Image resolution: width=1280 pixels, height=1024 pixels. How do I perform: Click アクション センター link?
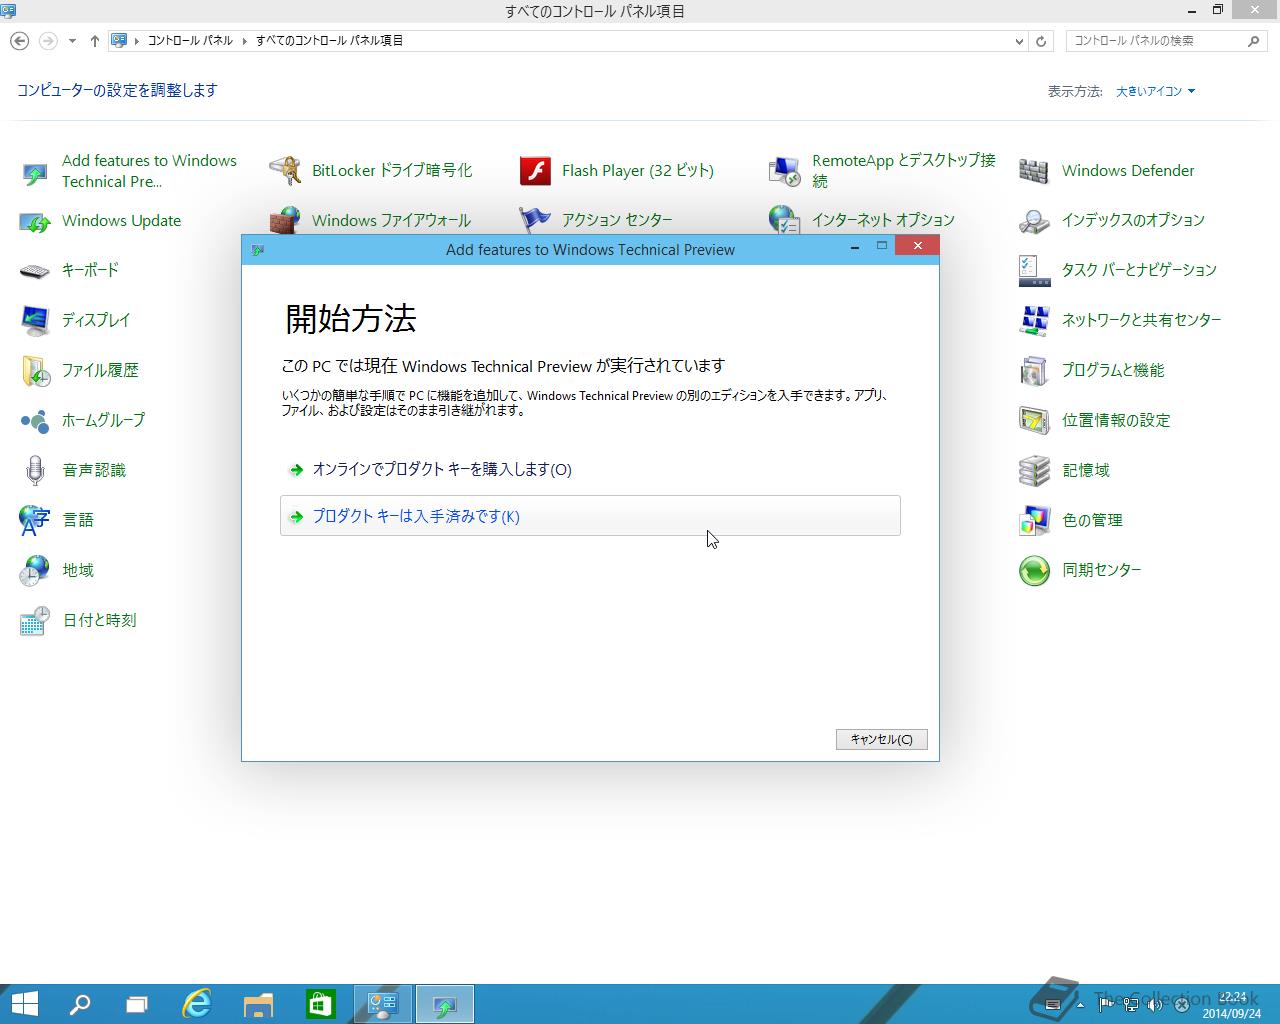coord(617,220)
